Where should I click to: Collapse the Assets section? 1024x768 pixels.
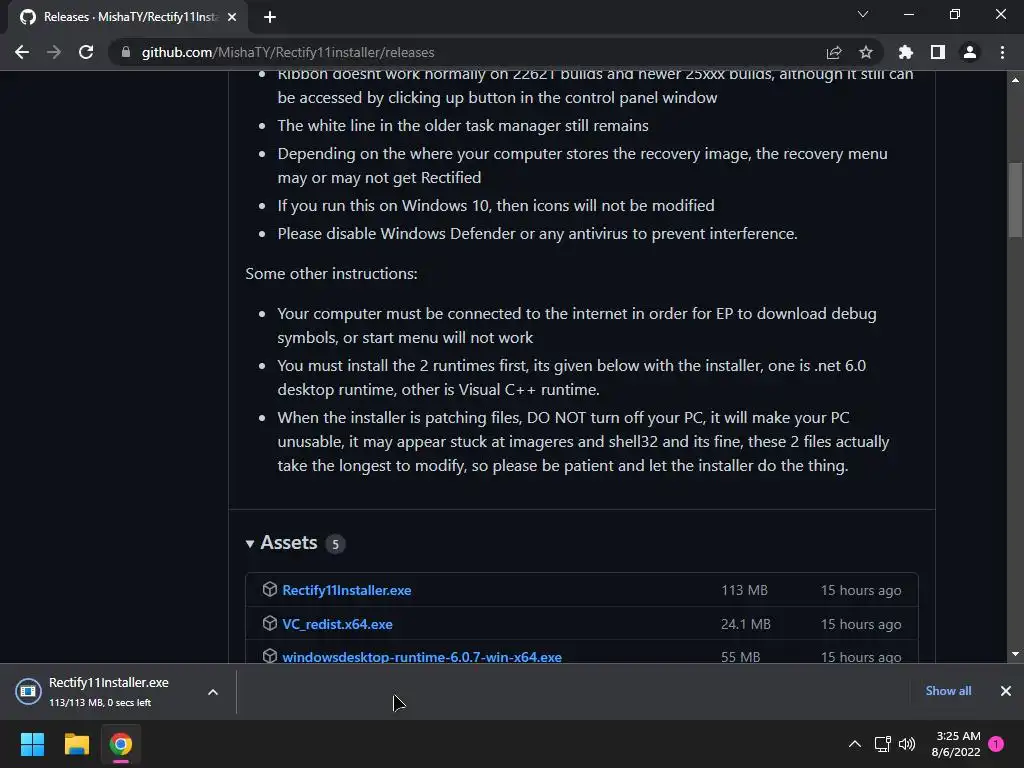249,543
